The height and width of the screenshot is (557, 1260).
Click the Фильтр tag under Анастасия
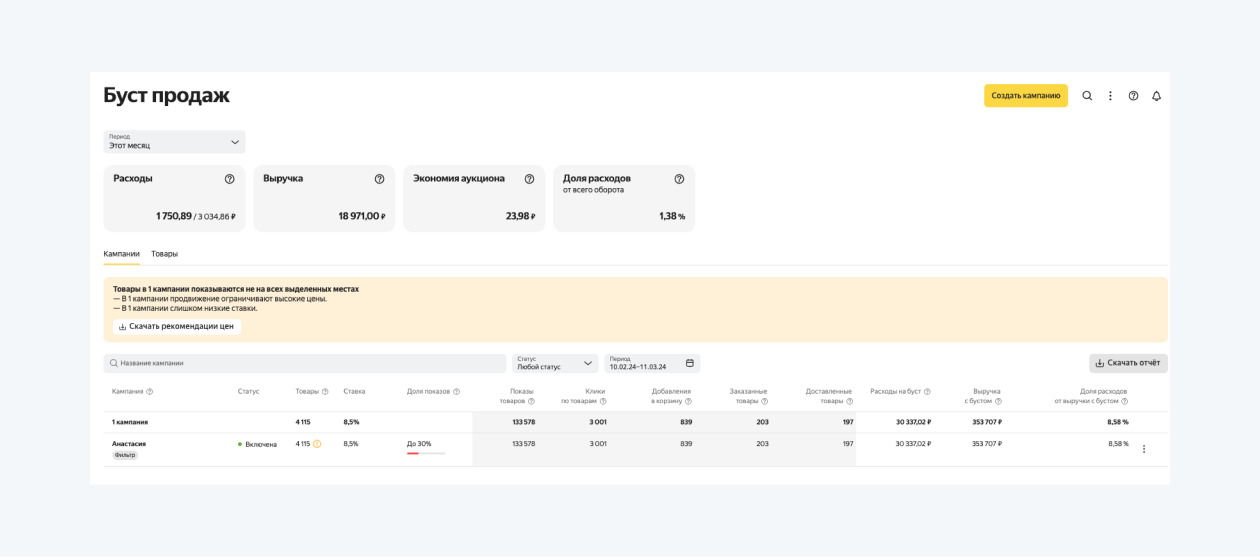[x=125, y=455]
